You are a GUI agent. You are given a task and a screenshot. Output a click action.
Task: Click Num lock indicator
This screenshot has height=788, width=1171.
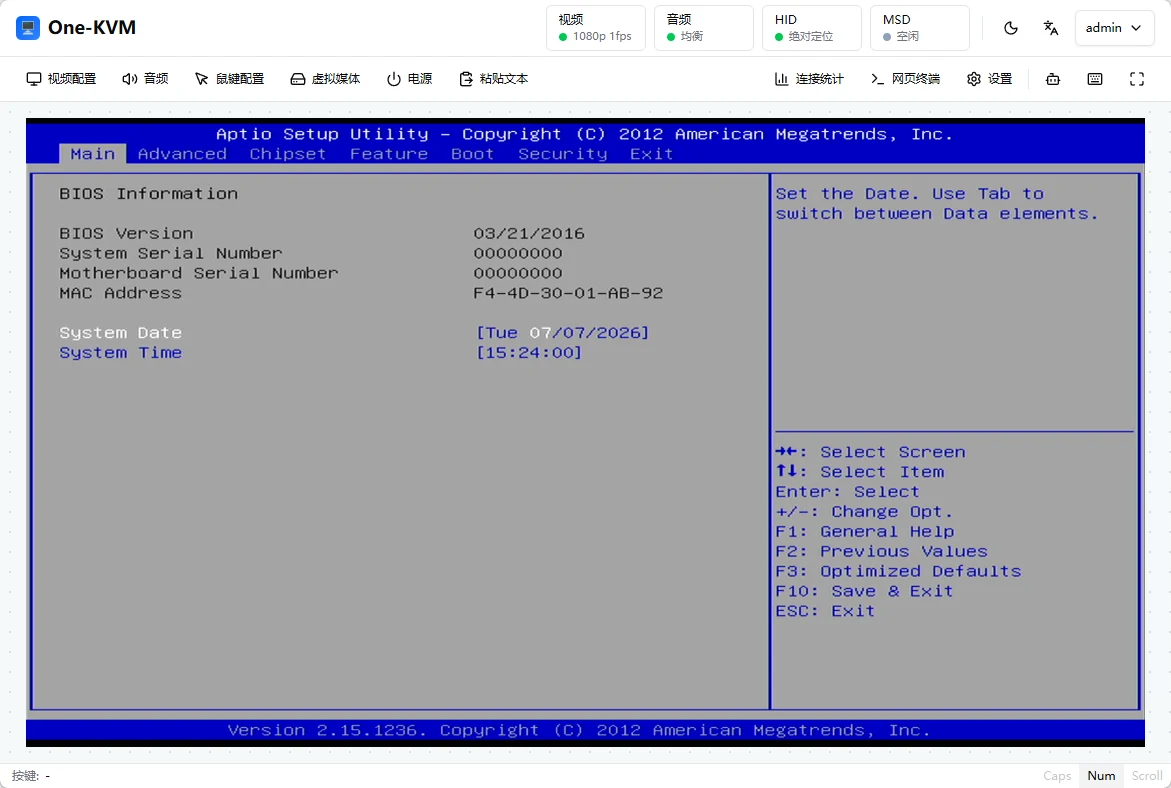pyautogui.click(x=1102, y=776)
